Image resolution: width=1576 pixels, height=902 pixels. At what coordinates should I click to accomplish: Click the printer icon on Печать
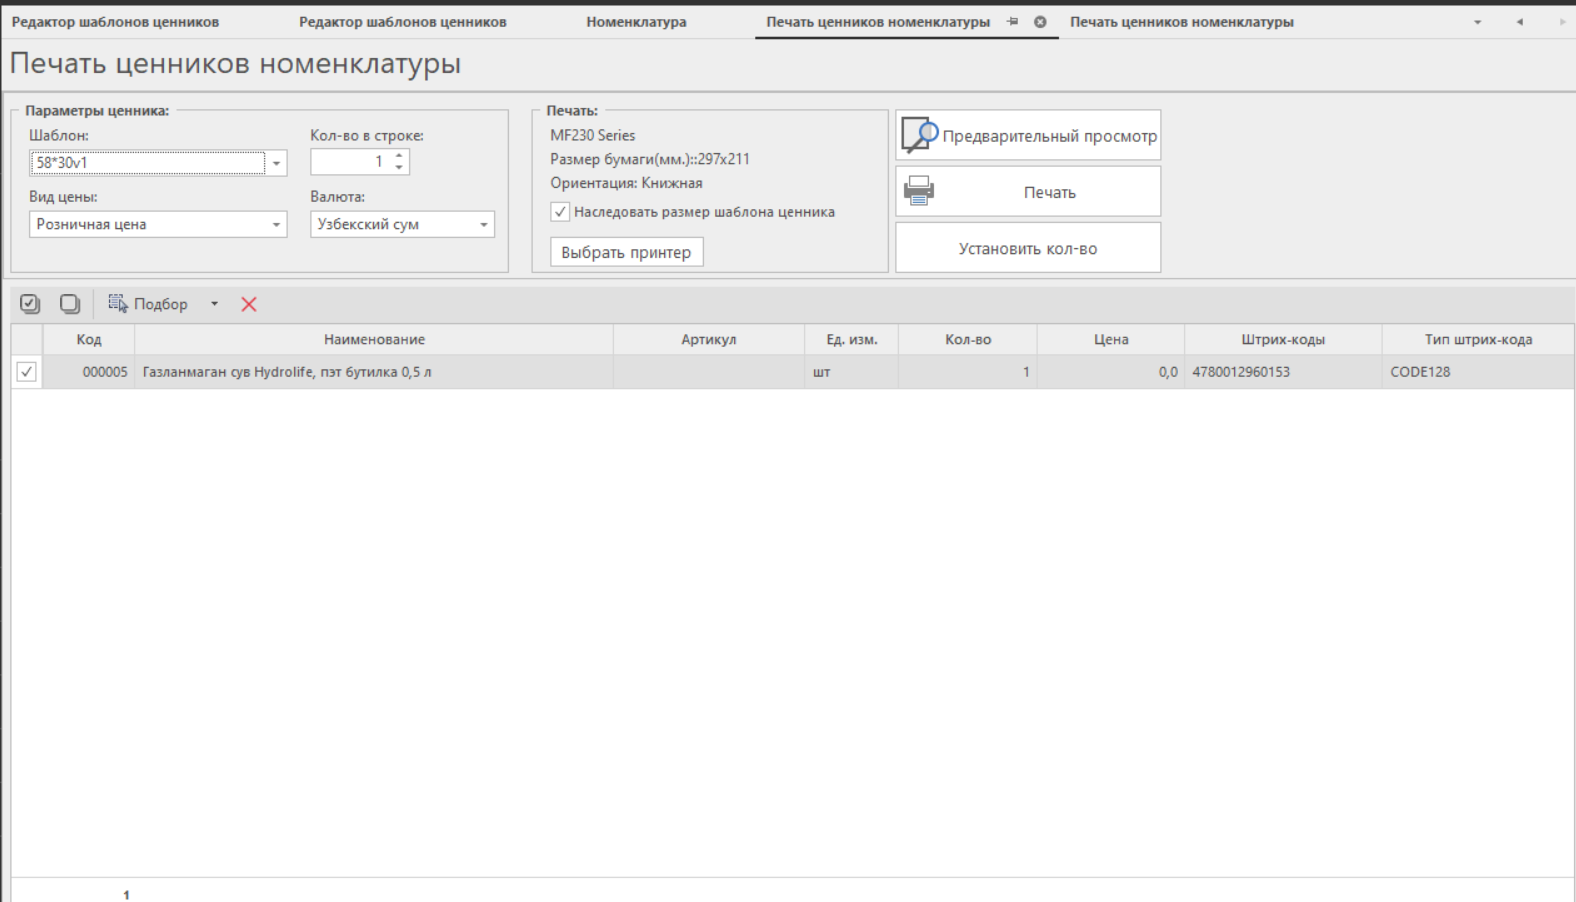pyautogui.click(x=919, y=191)
